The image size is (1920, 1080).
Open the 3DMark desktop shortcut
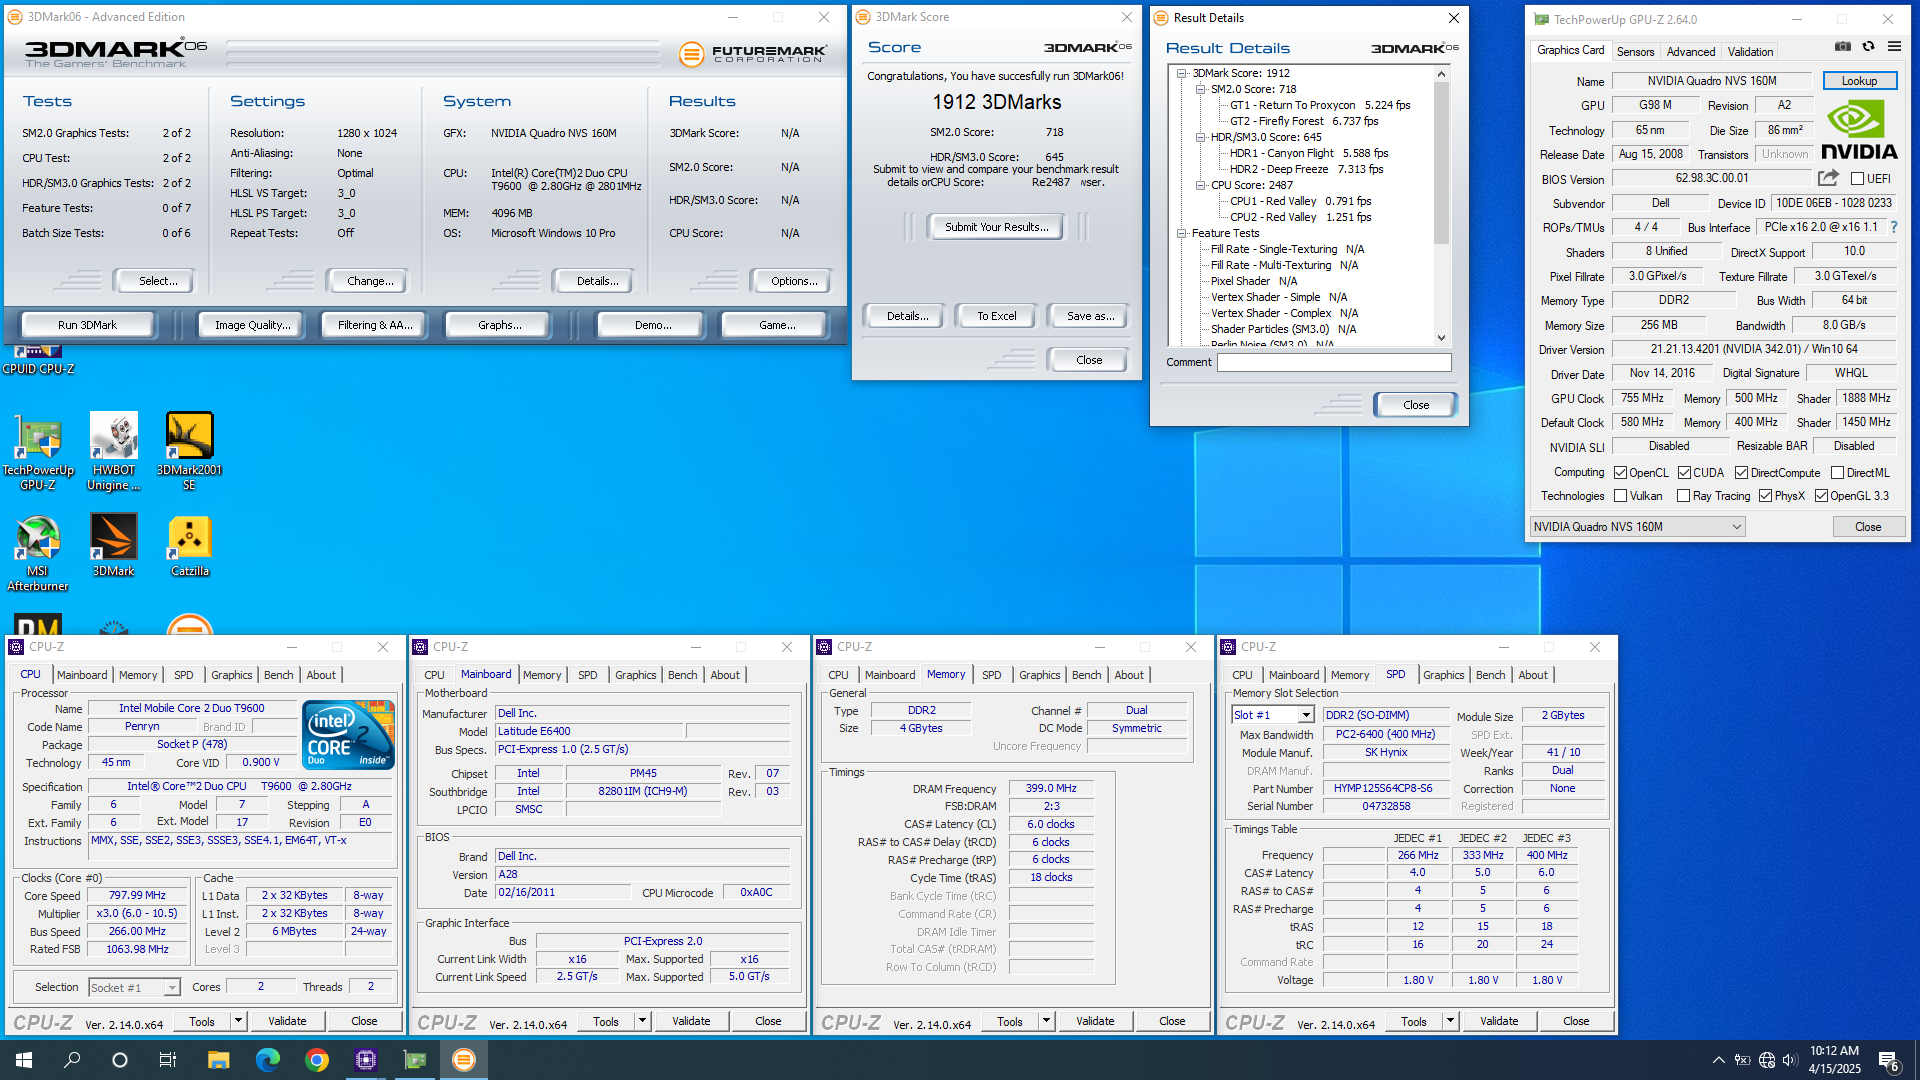coord(114,546)
